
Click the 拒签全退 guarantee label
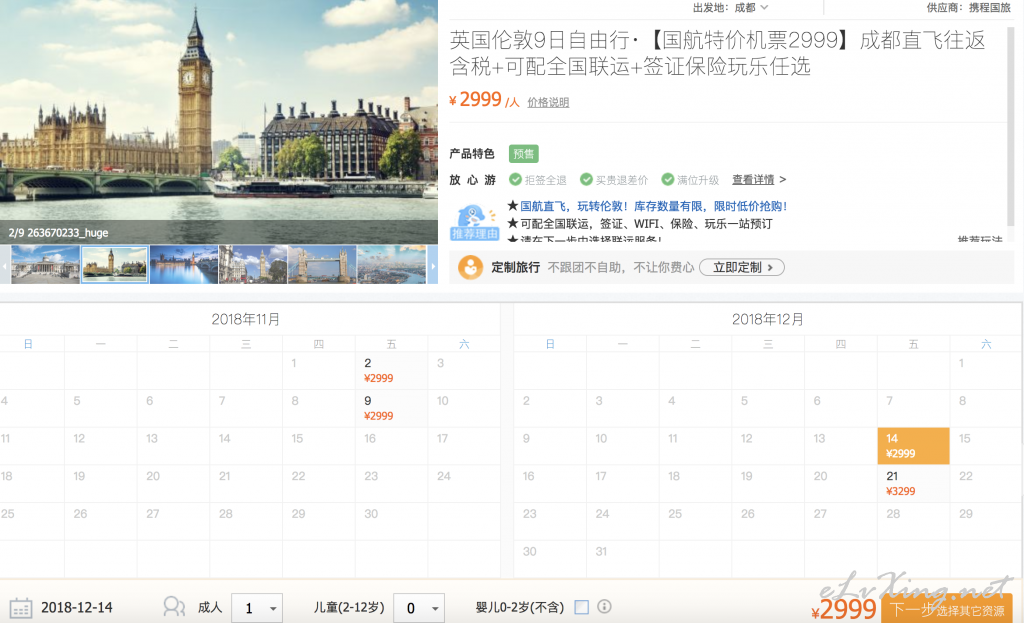(x=545, y=180)
